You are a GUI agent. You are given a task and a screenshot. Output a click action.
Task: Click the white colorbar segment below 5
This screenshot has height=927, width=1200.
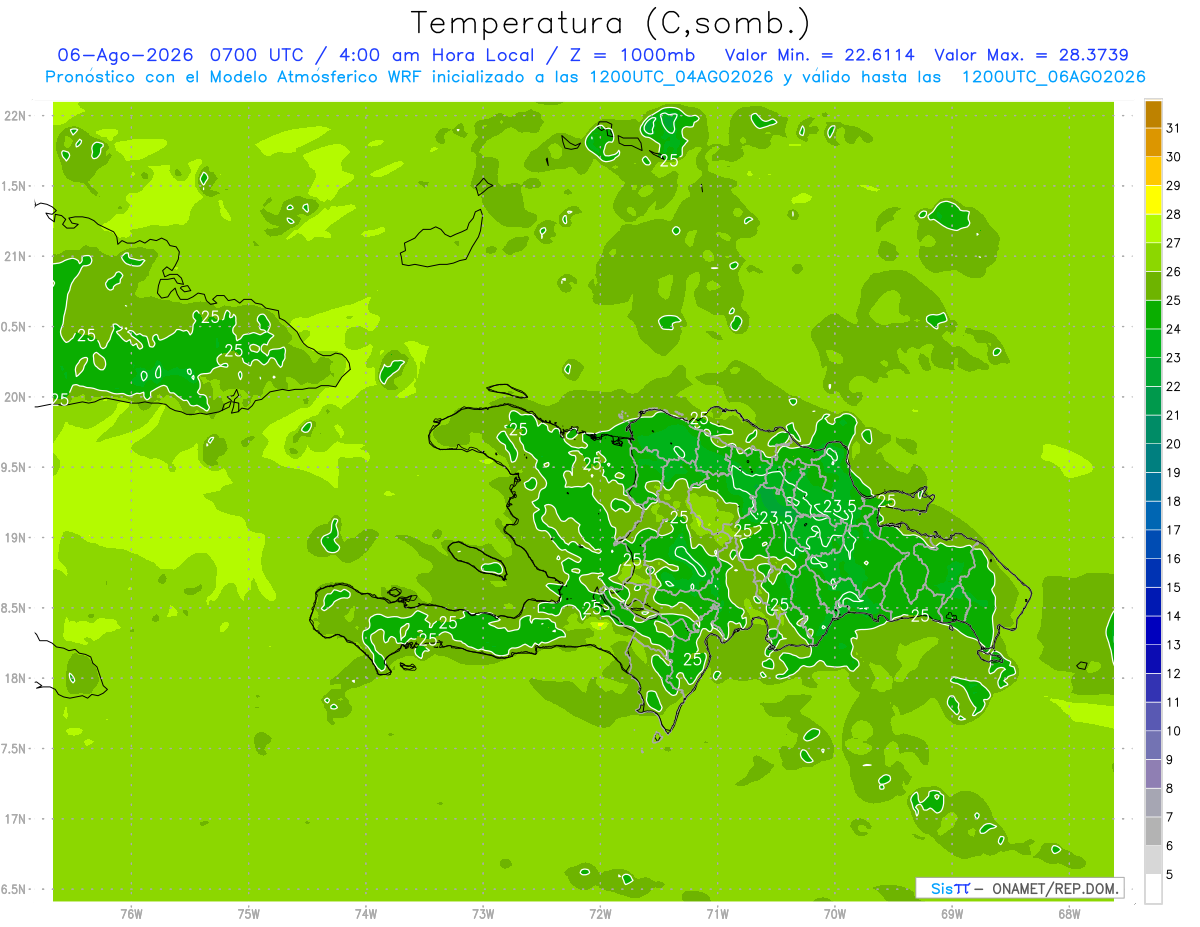point(1153,889)
